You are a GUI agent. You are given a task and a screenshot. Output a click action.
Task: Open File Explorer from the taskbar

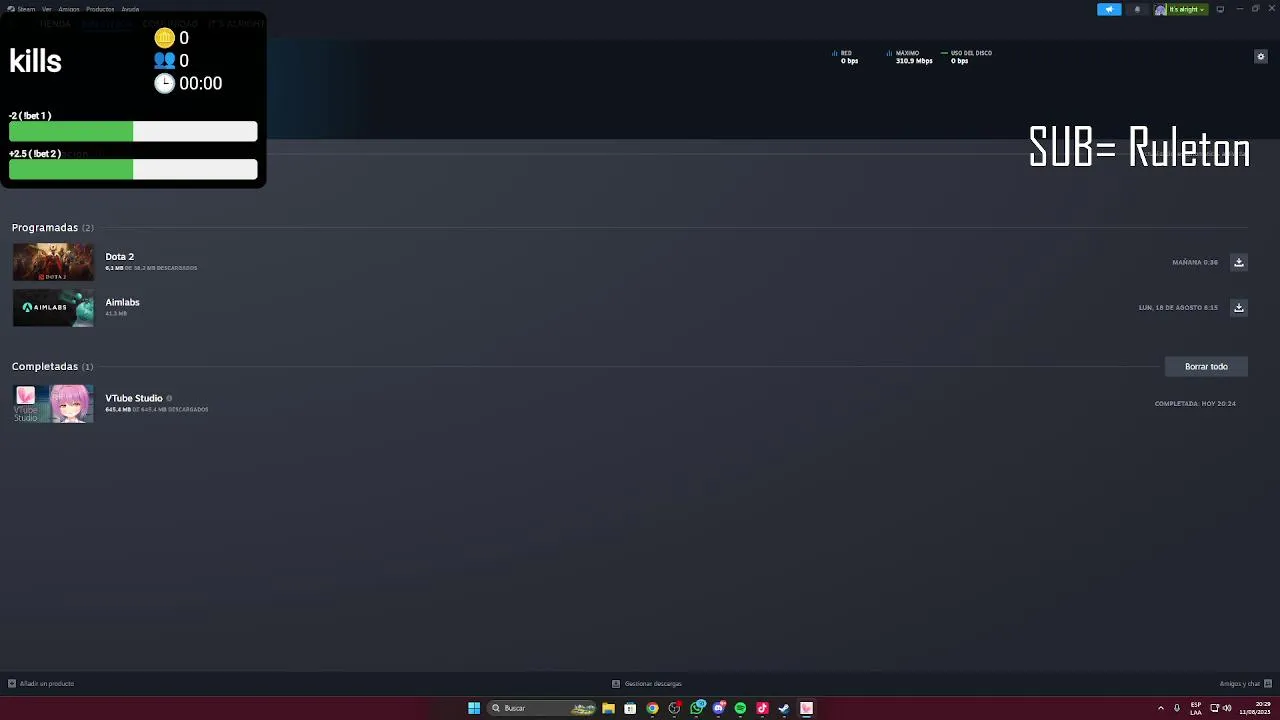(x=608, y=708)
